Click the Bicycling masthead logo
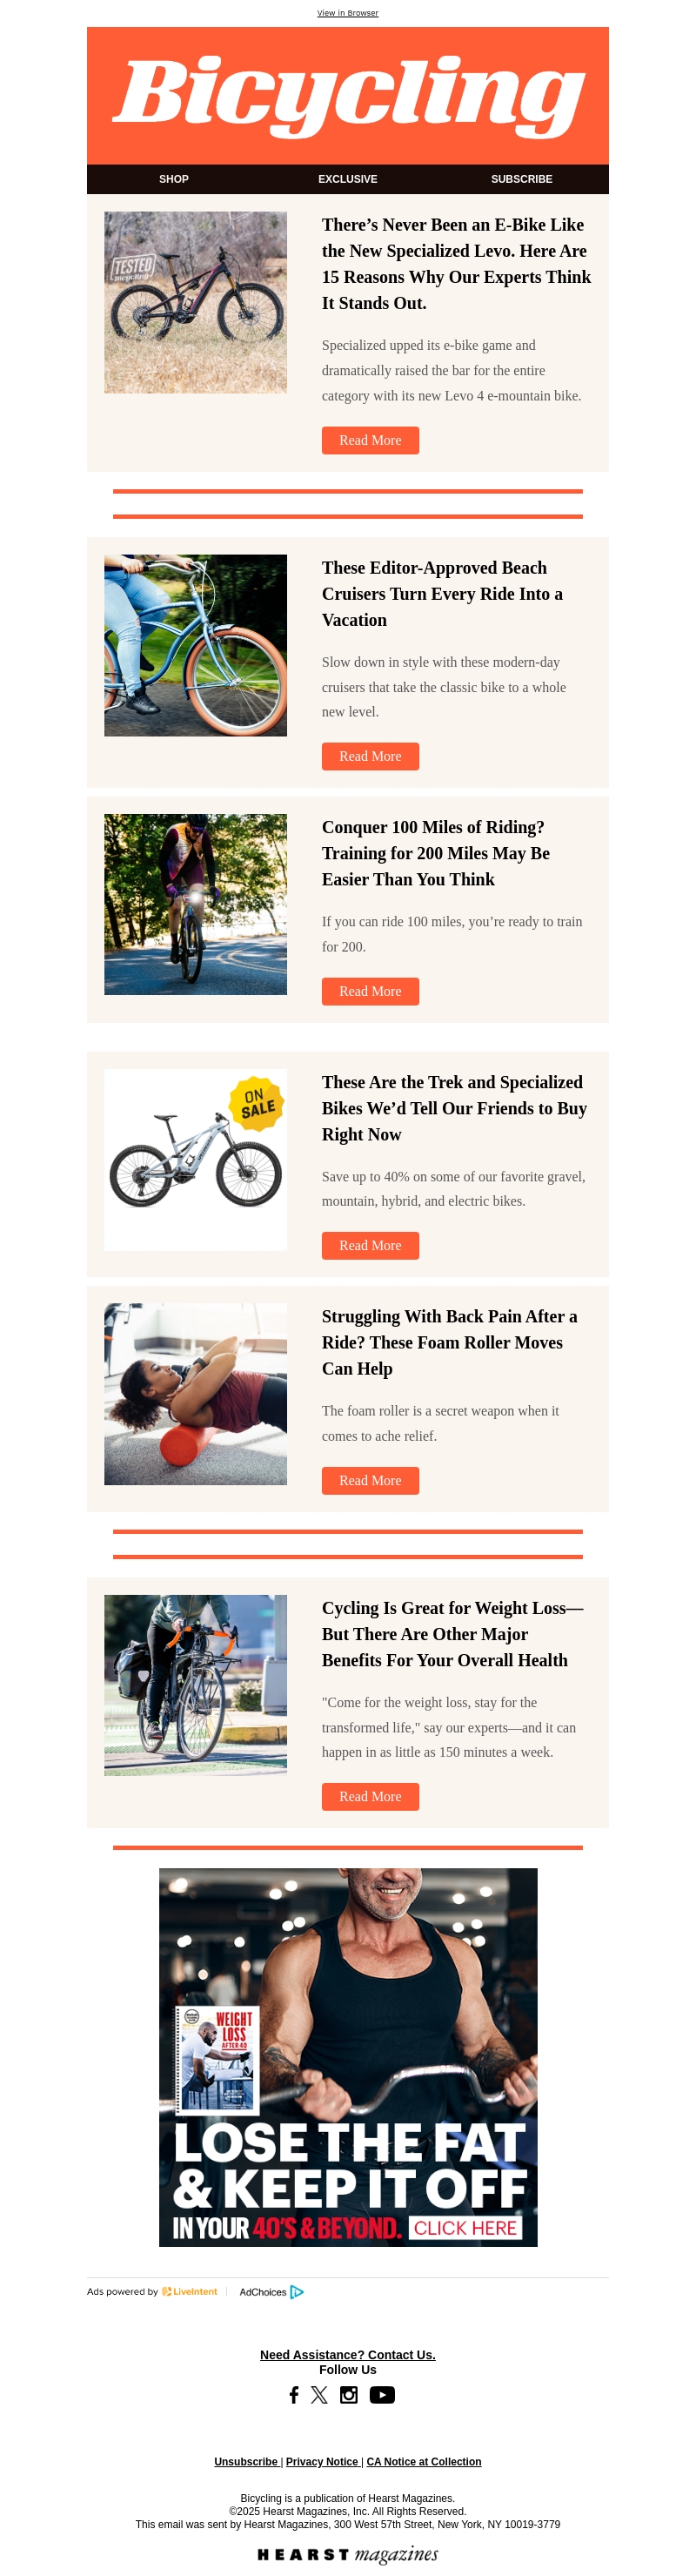Viewport: 696px width, 2576px height. (348, 95)
